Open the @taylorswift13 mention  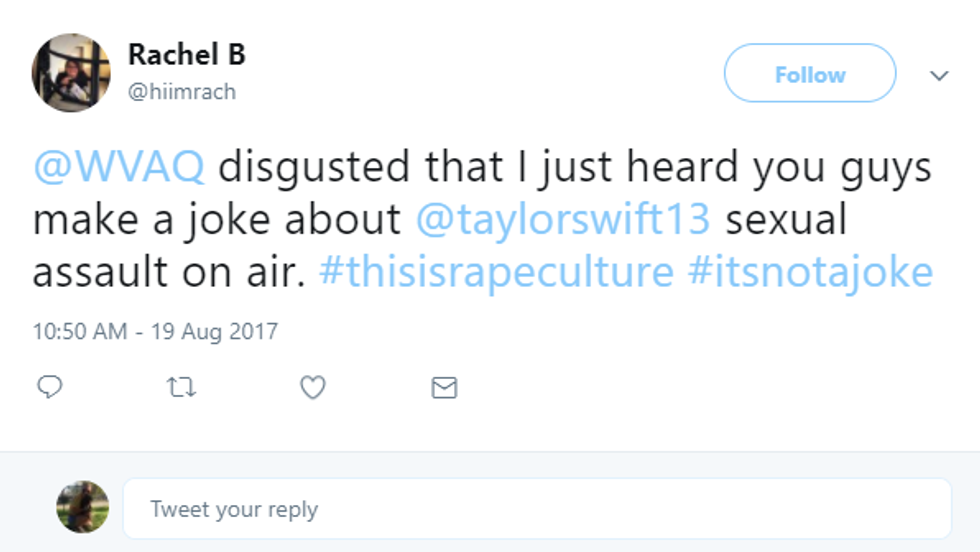[x=561, y=220]
